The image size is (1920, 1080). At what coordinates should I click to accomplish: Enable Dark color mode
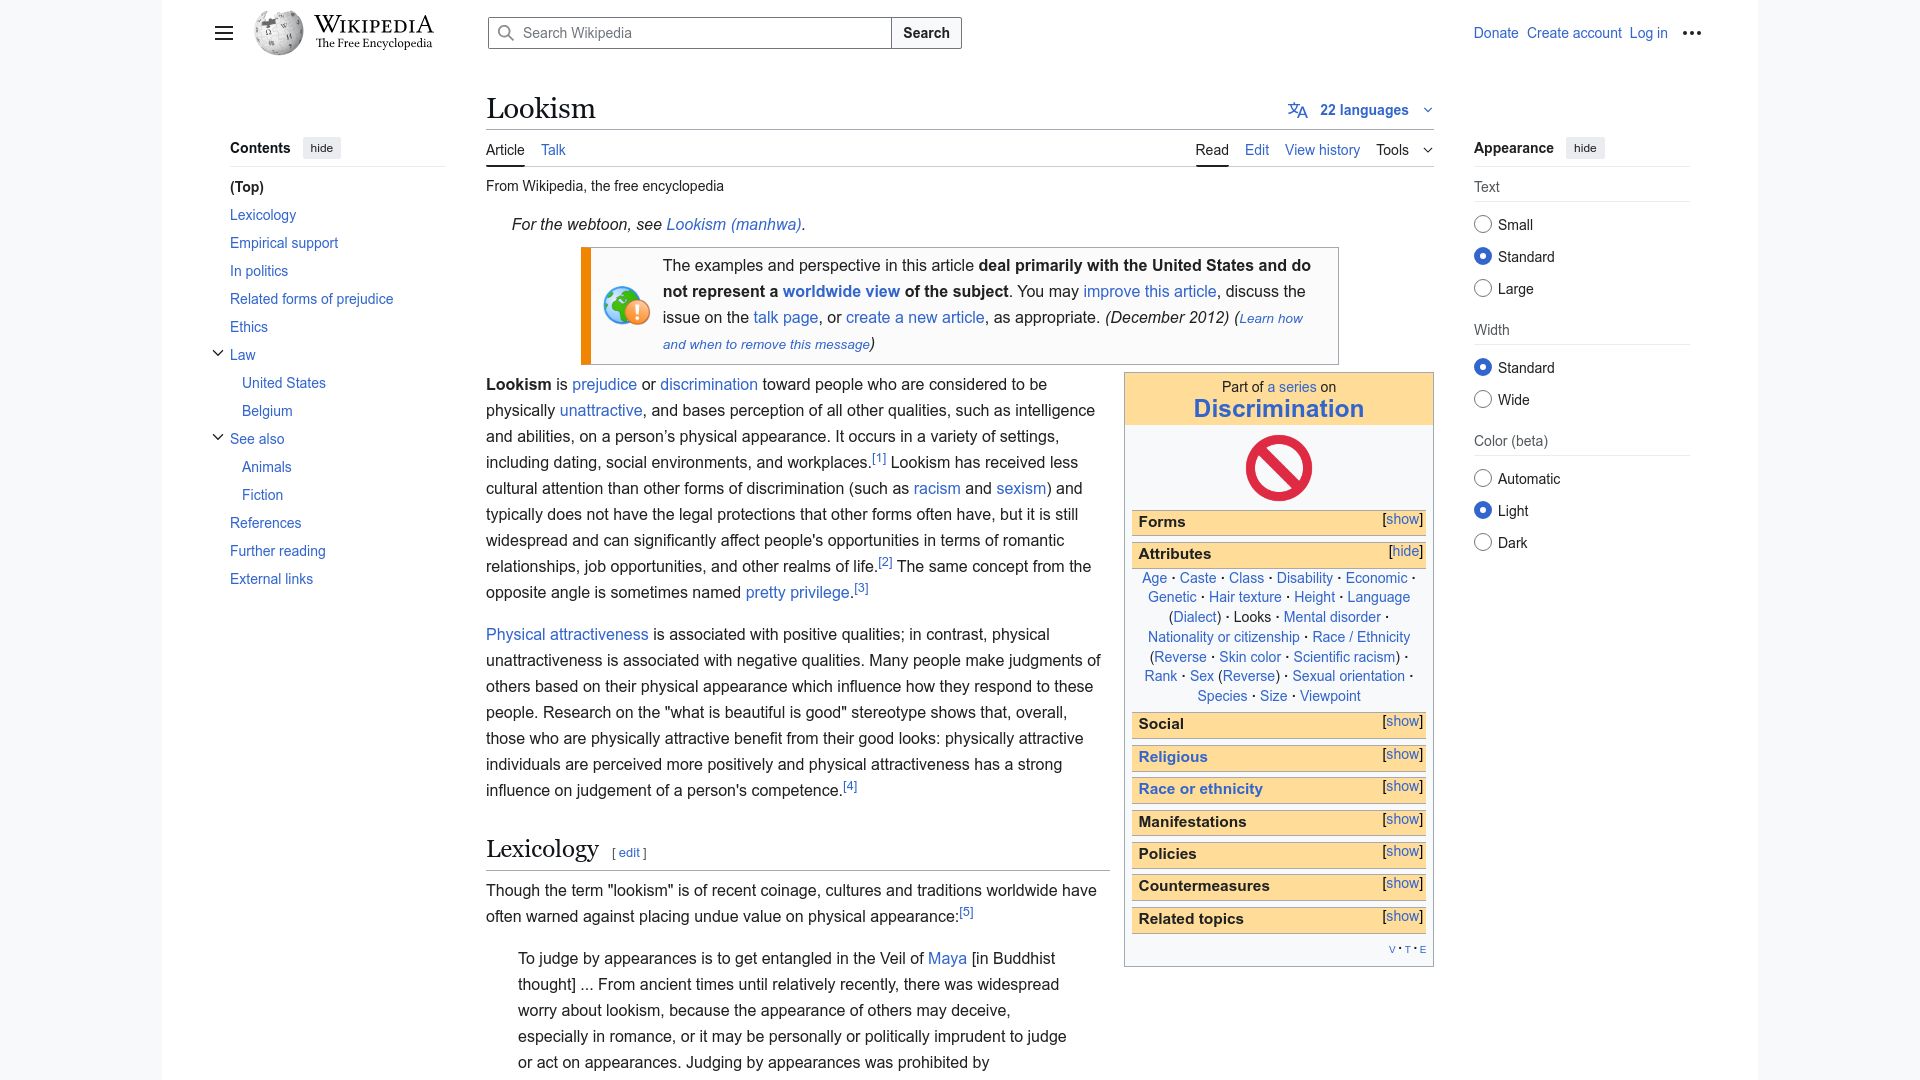pyautogui.click(x=1483, y=543)
